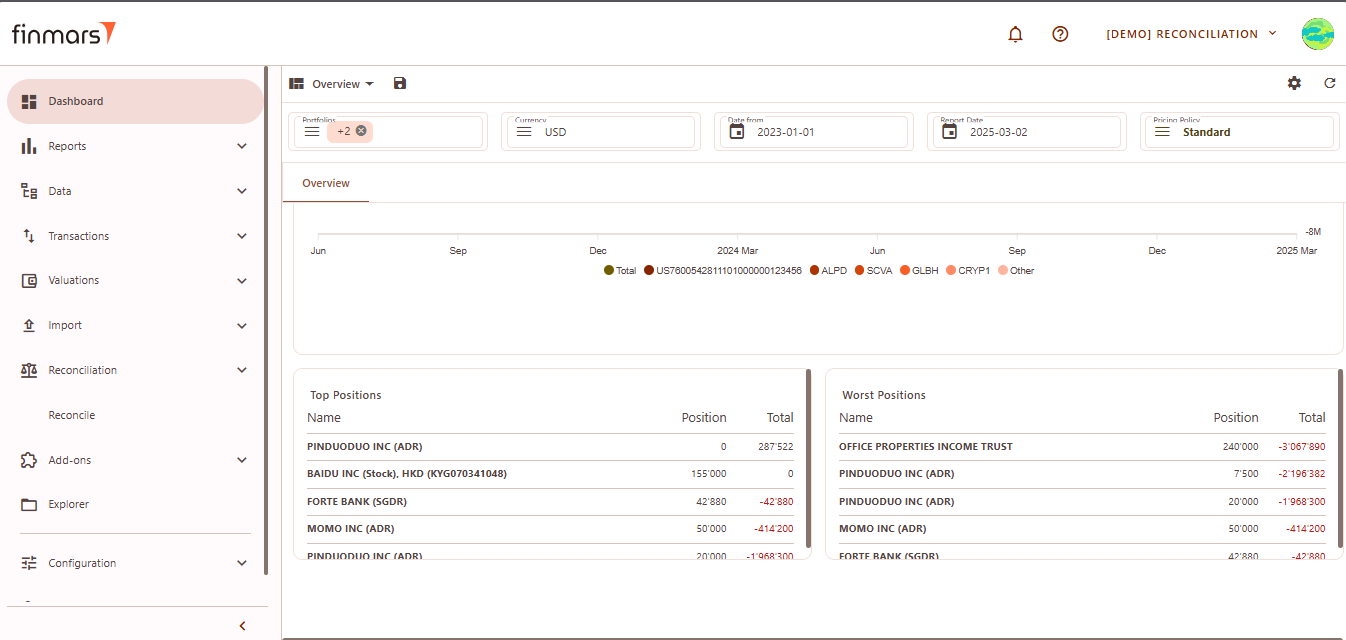Toggle the ALPD series in legend
This screenshot has width=1346, height=640.
(828, 271)
